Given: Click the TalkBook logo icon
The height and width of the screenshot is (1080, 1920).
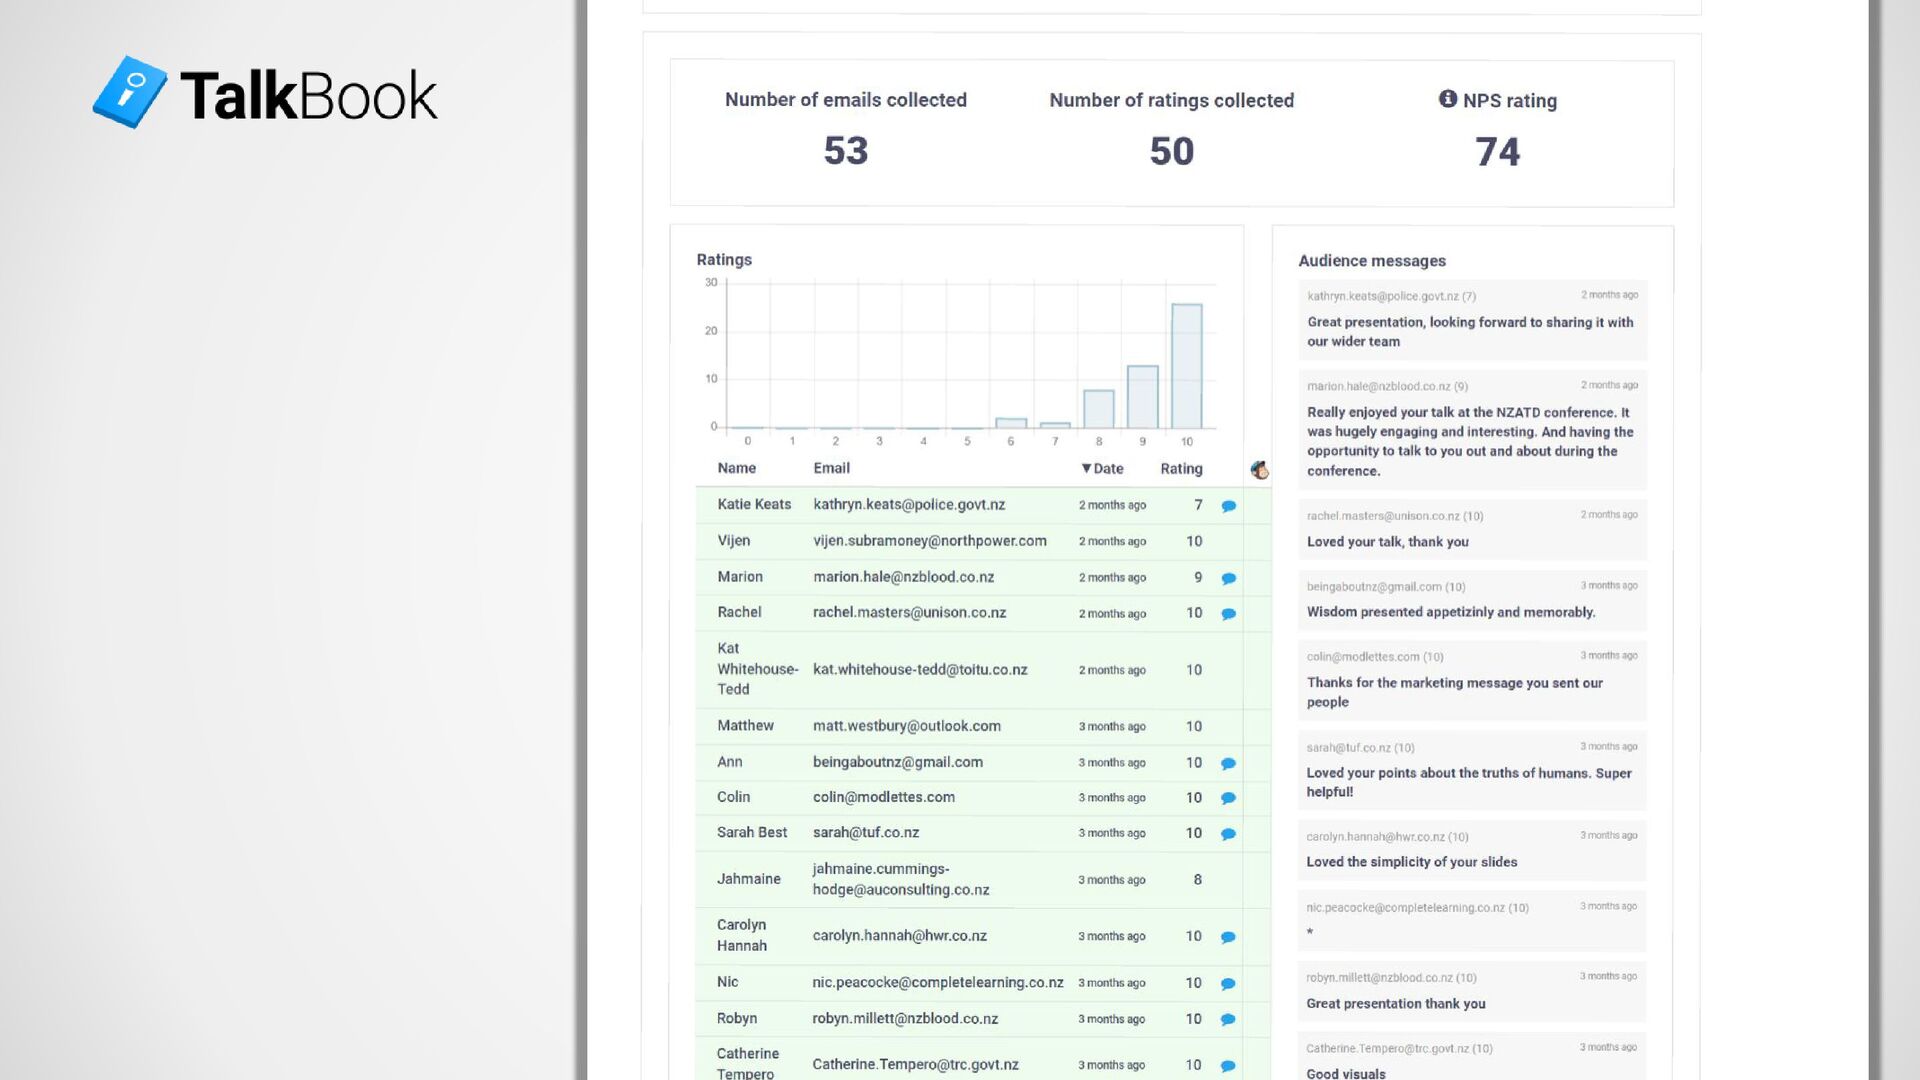Looking at the screenshot, I should point(130,92).
